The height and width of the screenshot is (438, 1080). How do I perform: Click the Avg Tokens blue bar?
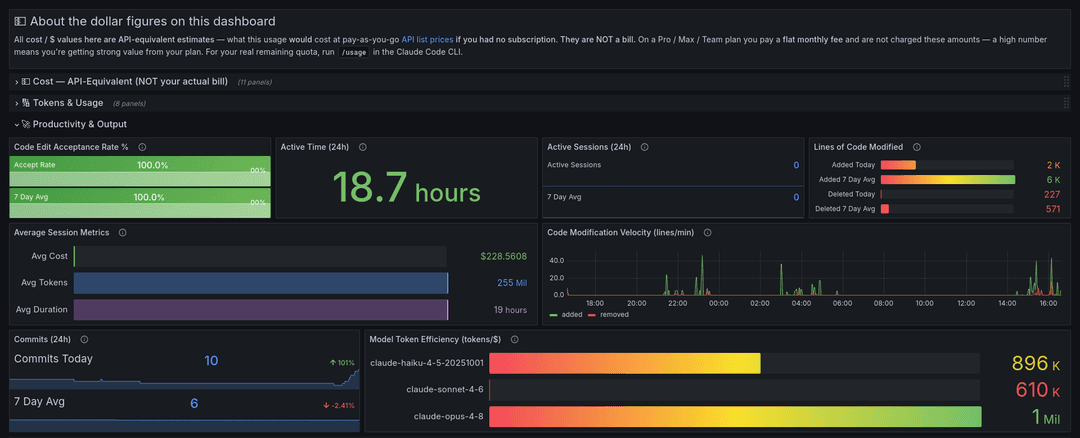(261, 283)
